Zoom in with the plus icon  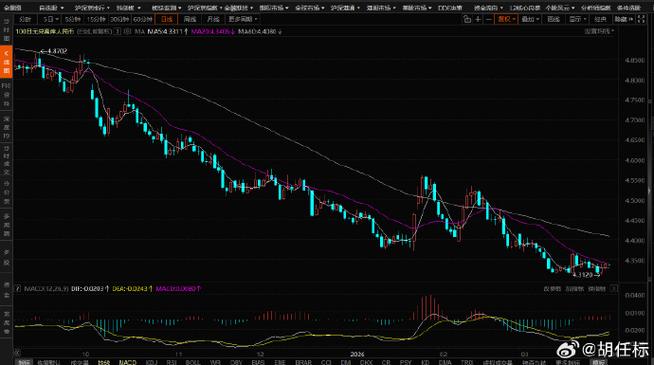point(478,19)
